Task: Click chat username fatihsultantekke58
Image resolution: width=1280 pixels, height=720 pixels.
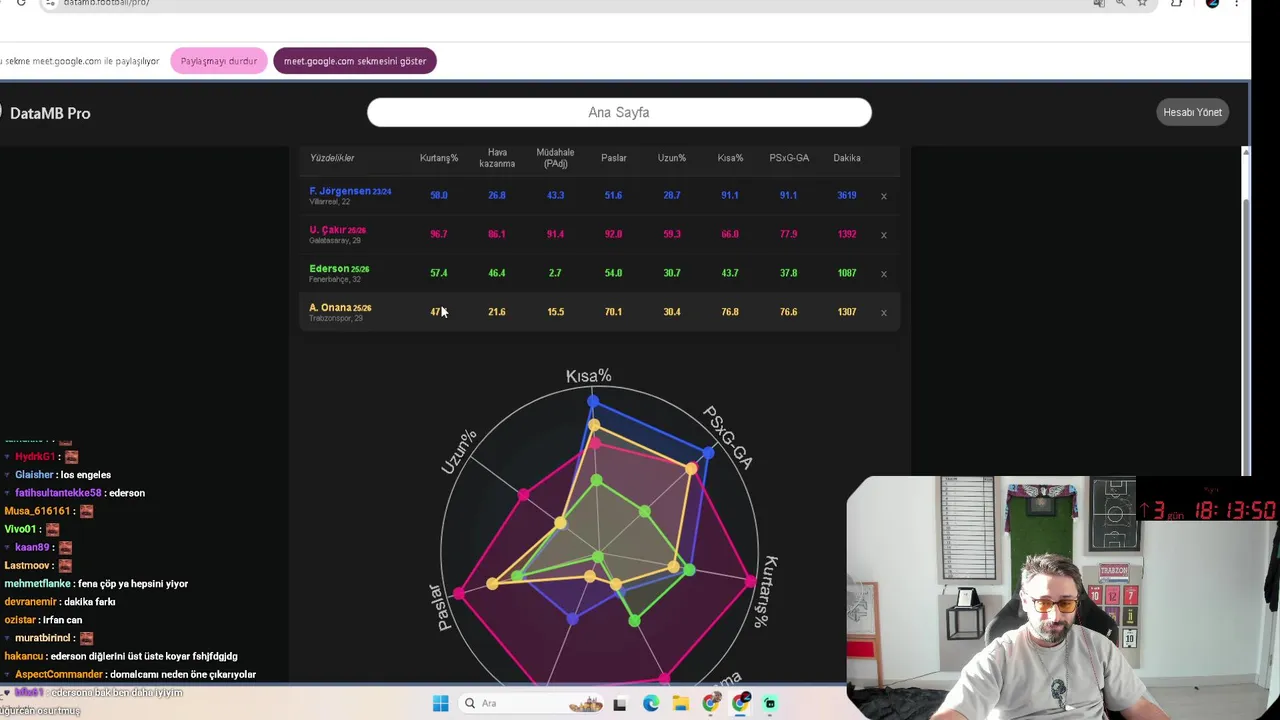Action: pos(58,493)
